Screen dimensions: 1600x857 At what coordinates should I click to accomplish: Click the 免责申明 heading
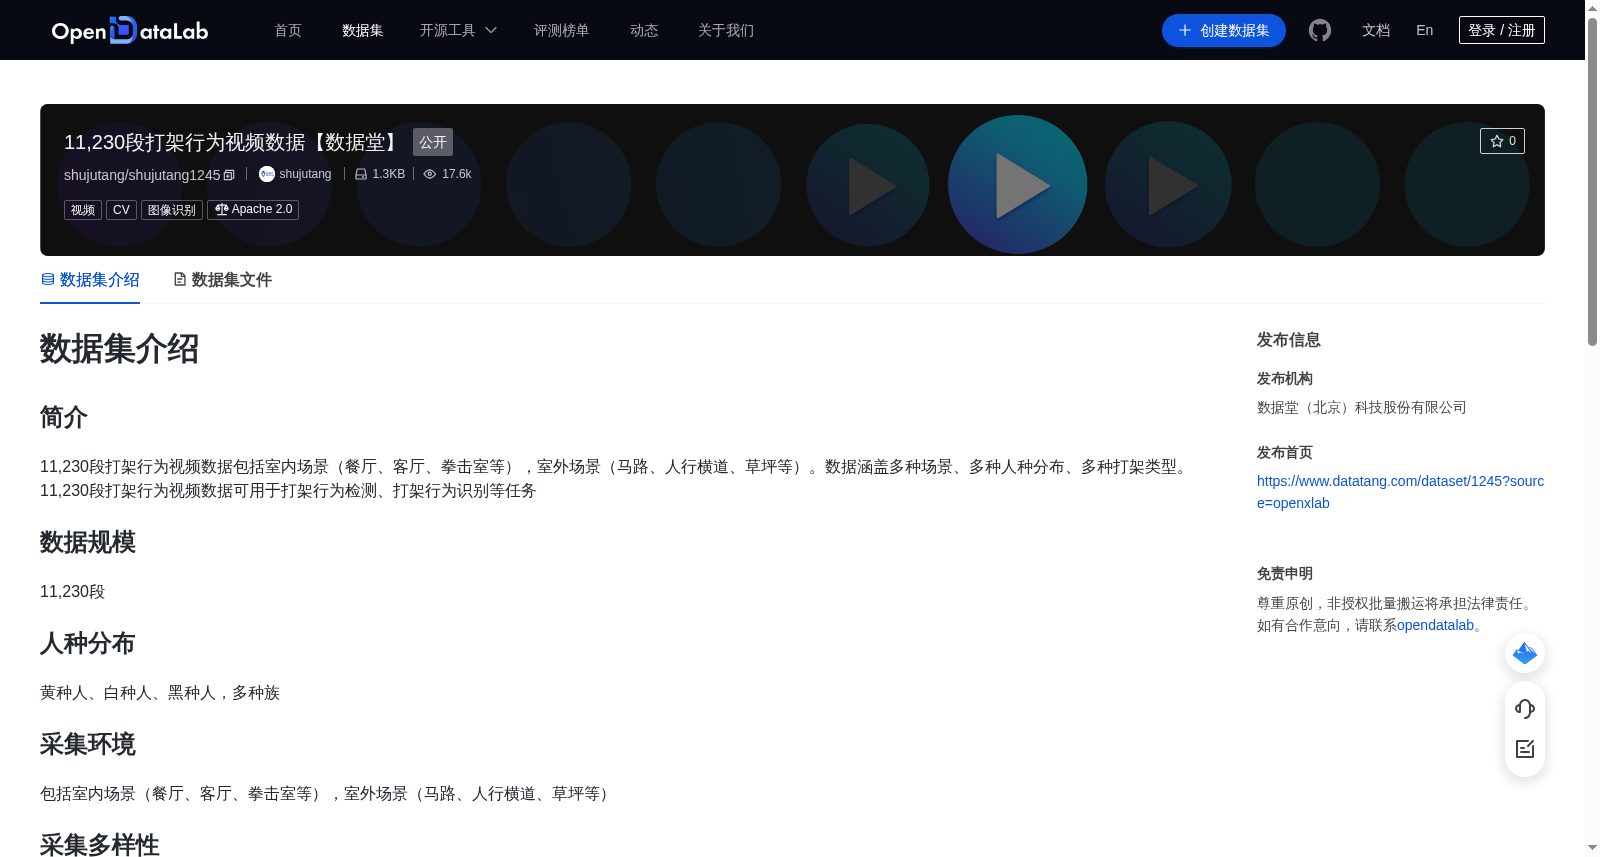pos(1285,573)
